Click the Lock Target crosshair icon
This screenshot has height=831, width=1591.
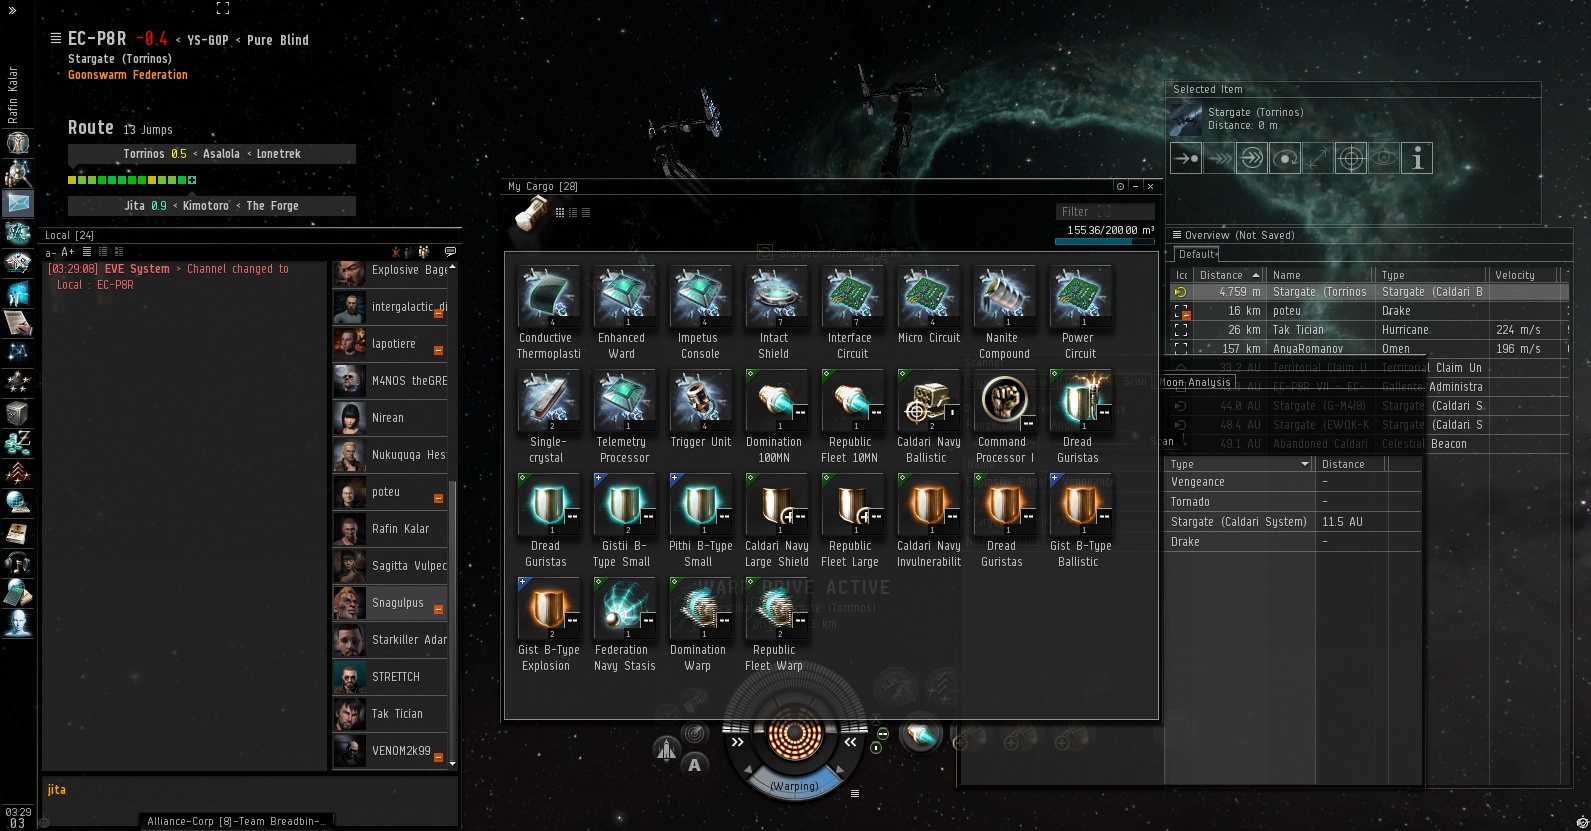click(x=1351, y=158)
